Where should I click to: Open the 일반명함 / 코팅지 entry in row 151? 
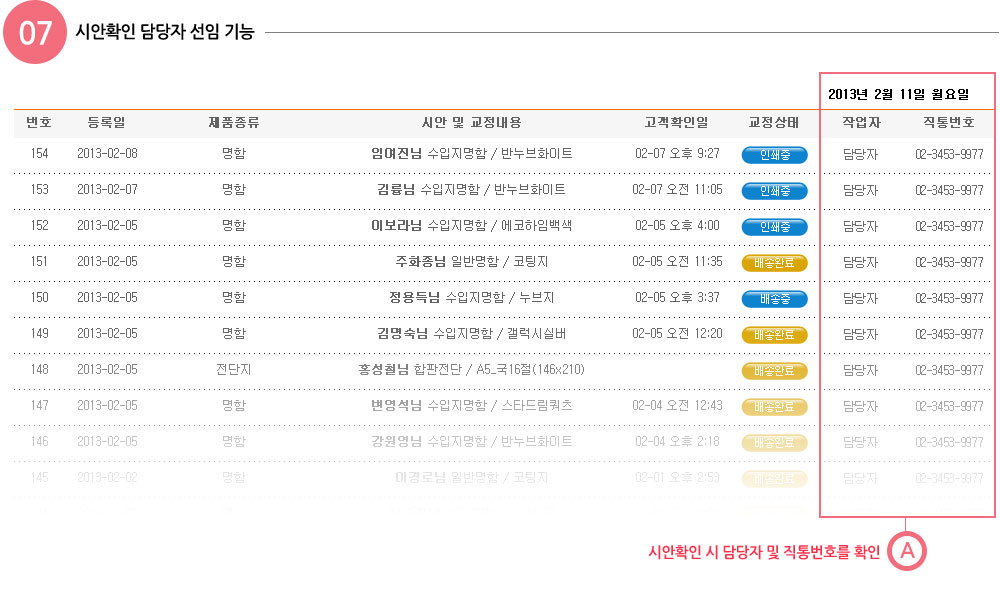pyautogui.click(x=471, y=262)
